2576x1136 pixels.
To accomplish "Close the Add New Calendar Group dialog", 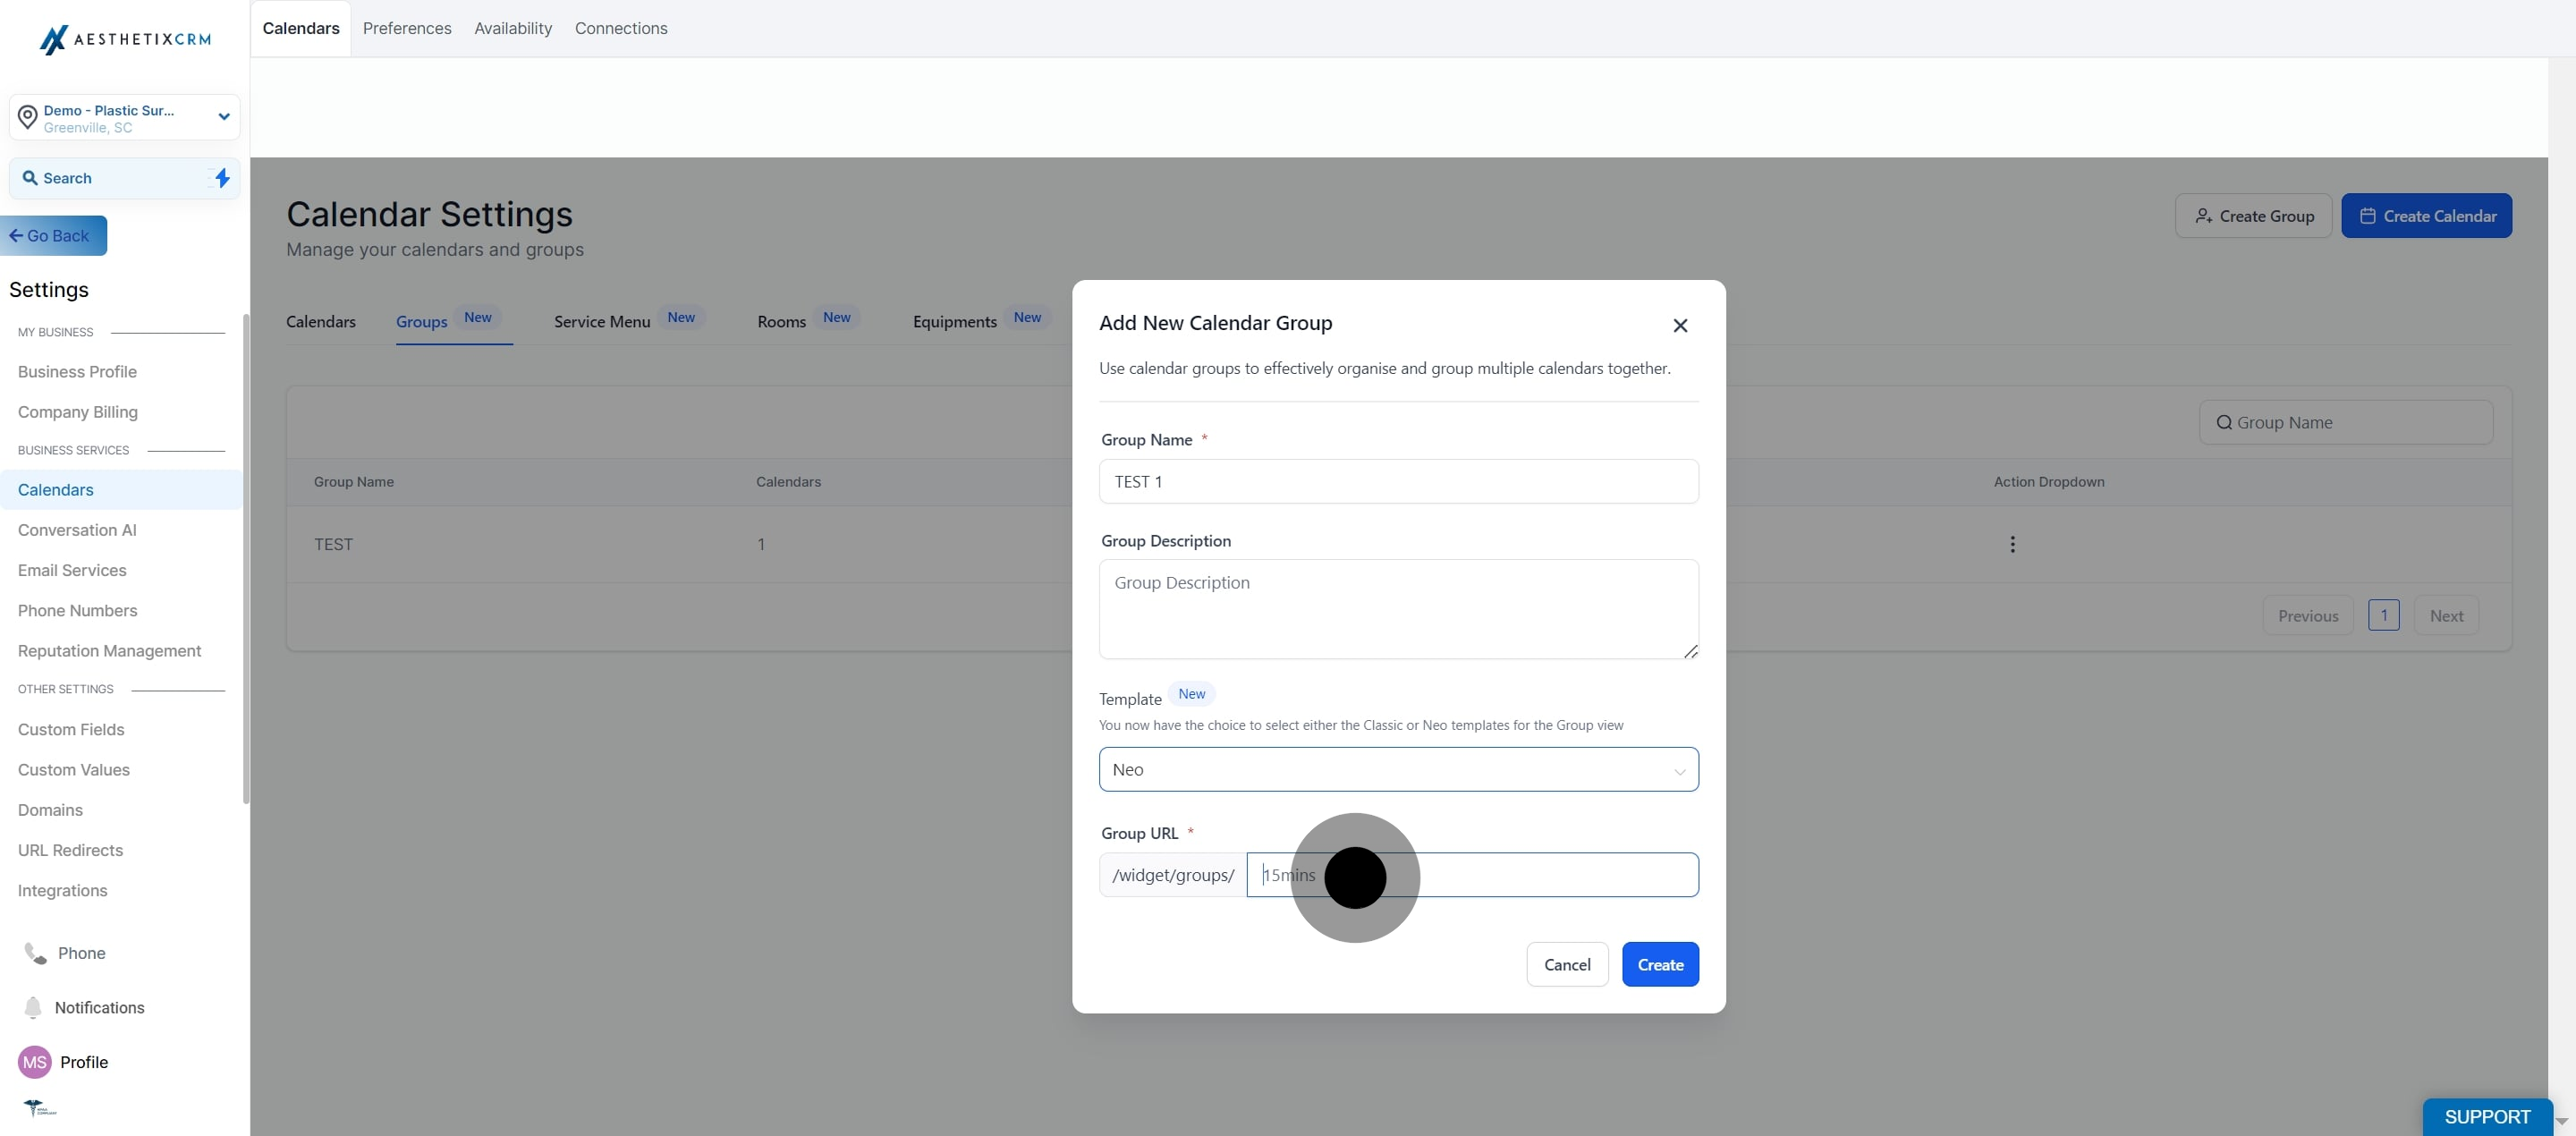I will (x=1680, y=325).
